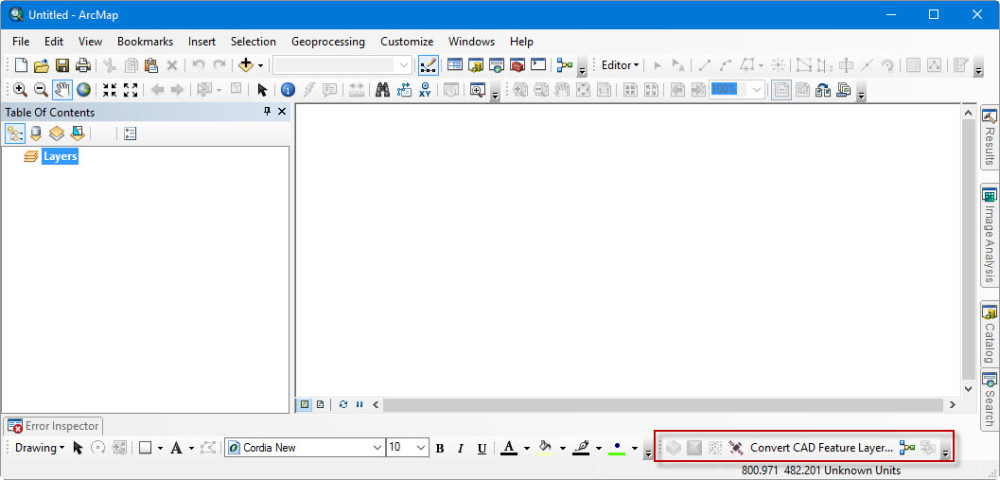This screenshot has width=1000, height=480.
Task: Expand the Add Data dropdown arrow
Action: pos(260,66)
